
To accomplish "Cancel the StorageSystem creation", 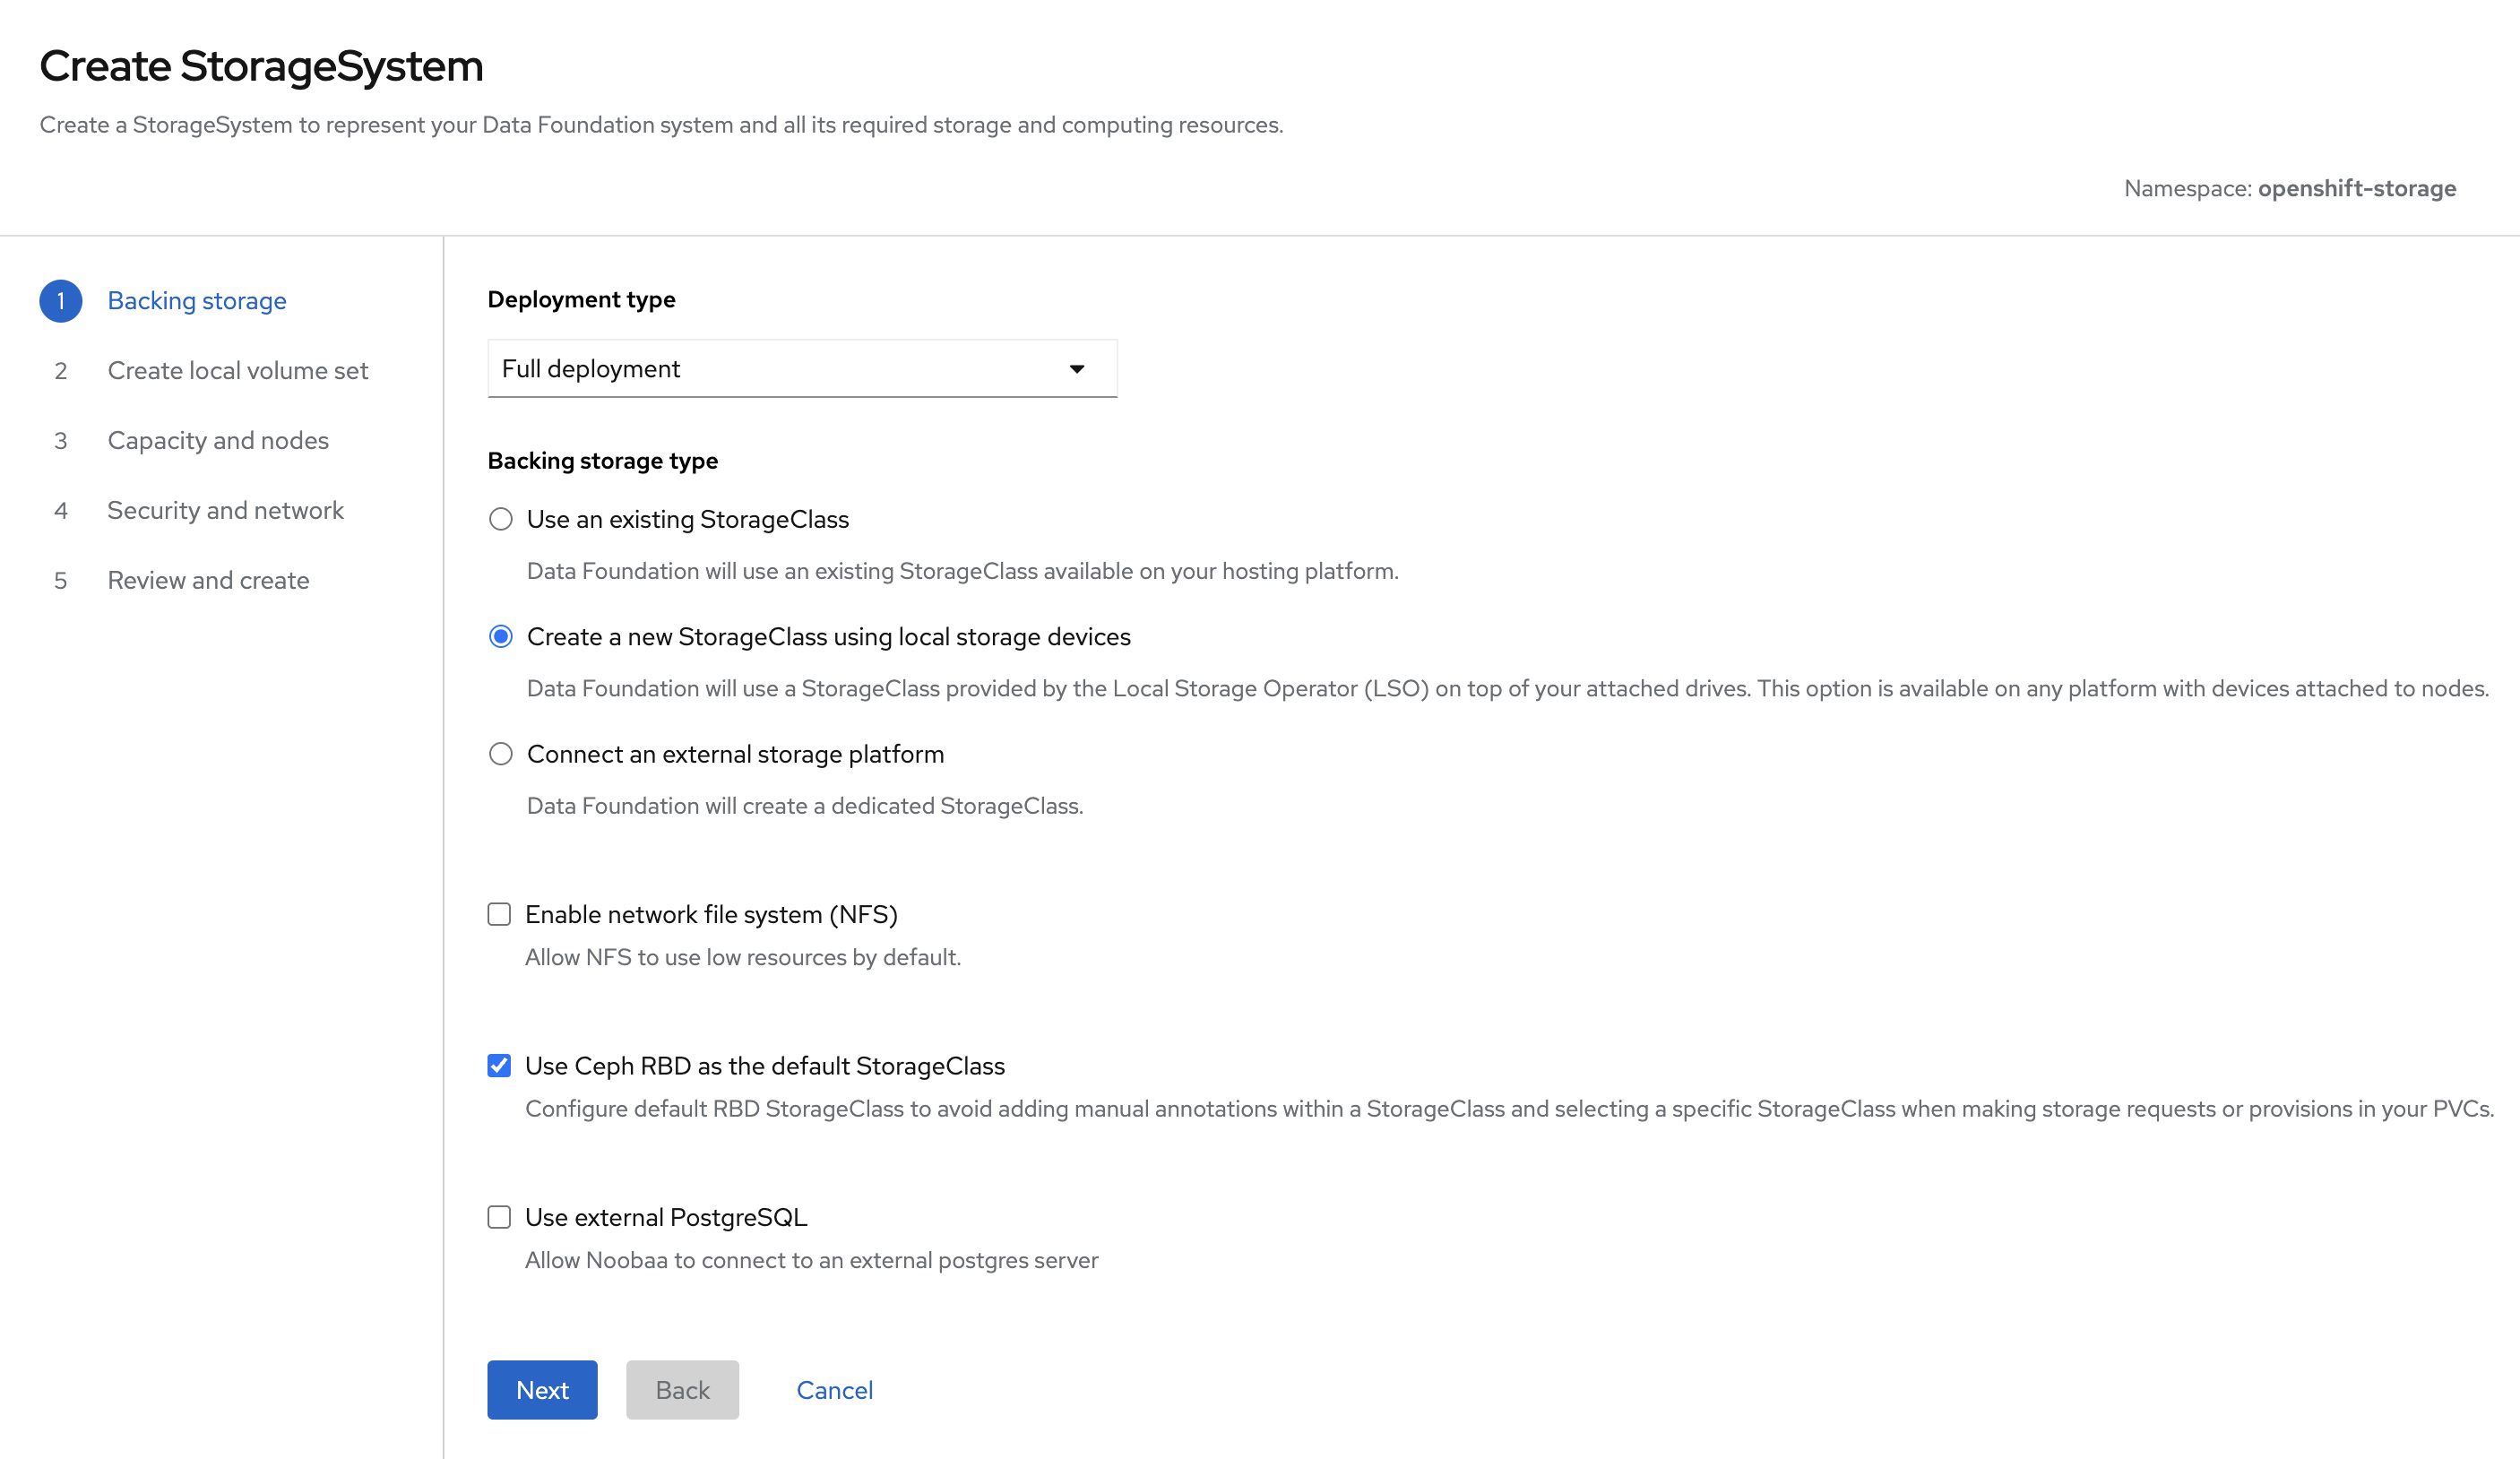I will (834, 1390).
